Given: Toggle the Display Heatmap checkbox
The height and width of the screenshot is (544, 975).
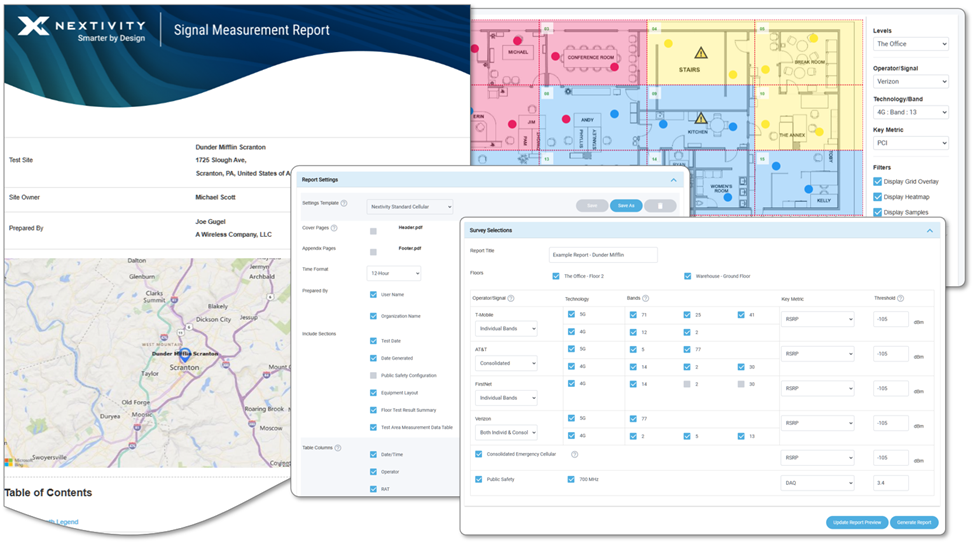Looking at the screenshot, I should (x=877, y=197).
